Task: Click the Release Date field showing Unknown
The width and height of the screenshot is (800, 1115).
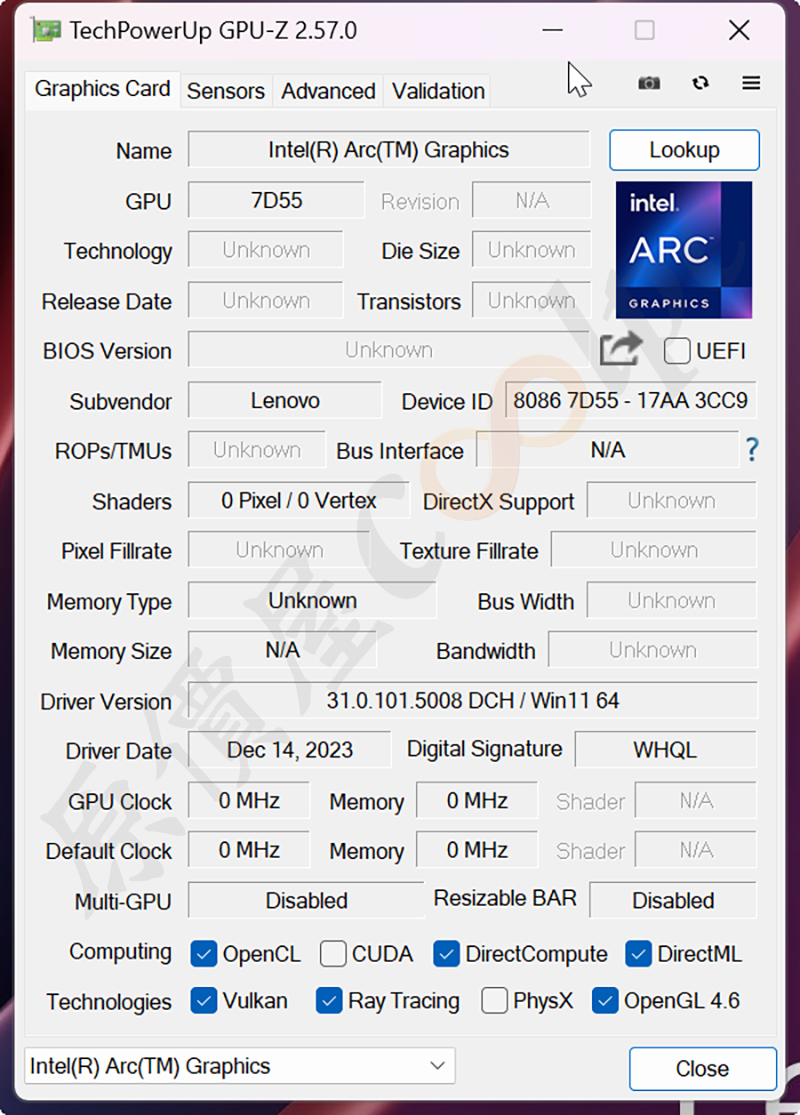Action: pyautogui.click(x=265, y=301)
